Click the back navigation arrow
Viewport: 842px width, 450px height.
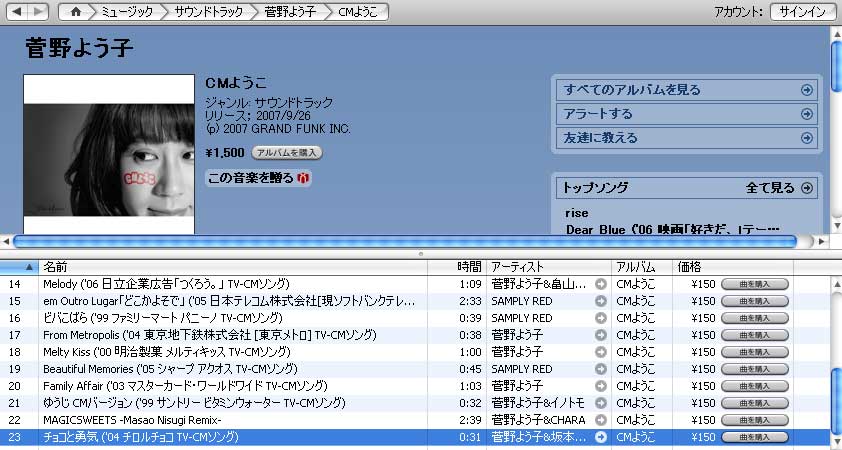(x=17, y=11)
